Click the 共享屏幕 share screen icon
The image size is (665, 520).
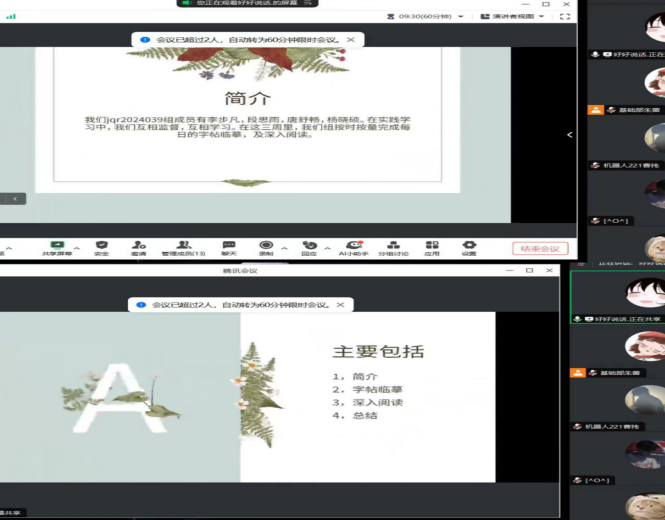tap(57, 246)
